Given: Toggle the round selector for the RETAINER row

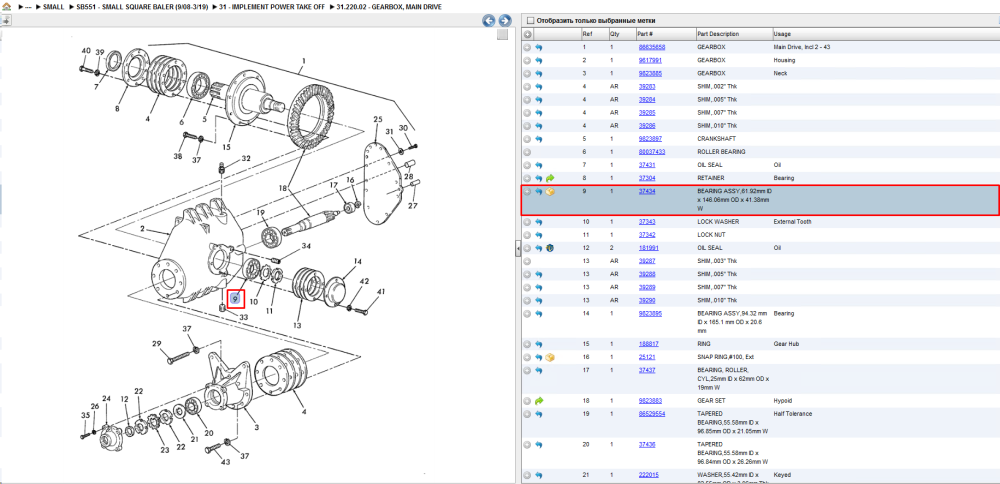Looking at the screenshot, I should coord(527,178).
